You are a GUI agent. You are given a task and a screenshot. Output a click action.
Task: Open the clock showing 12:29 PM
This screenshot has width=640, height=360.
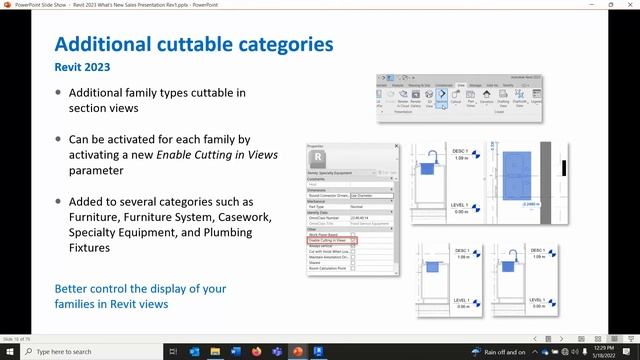point(604,351)
